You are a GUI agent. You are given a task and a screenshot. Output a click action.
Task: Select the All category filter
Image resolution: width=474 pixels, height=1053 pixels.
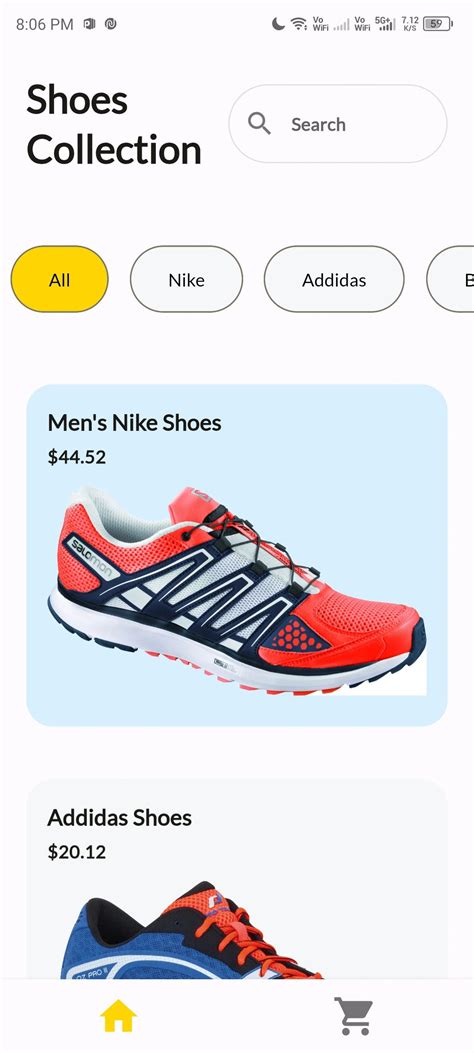point(60,279)
